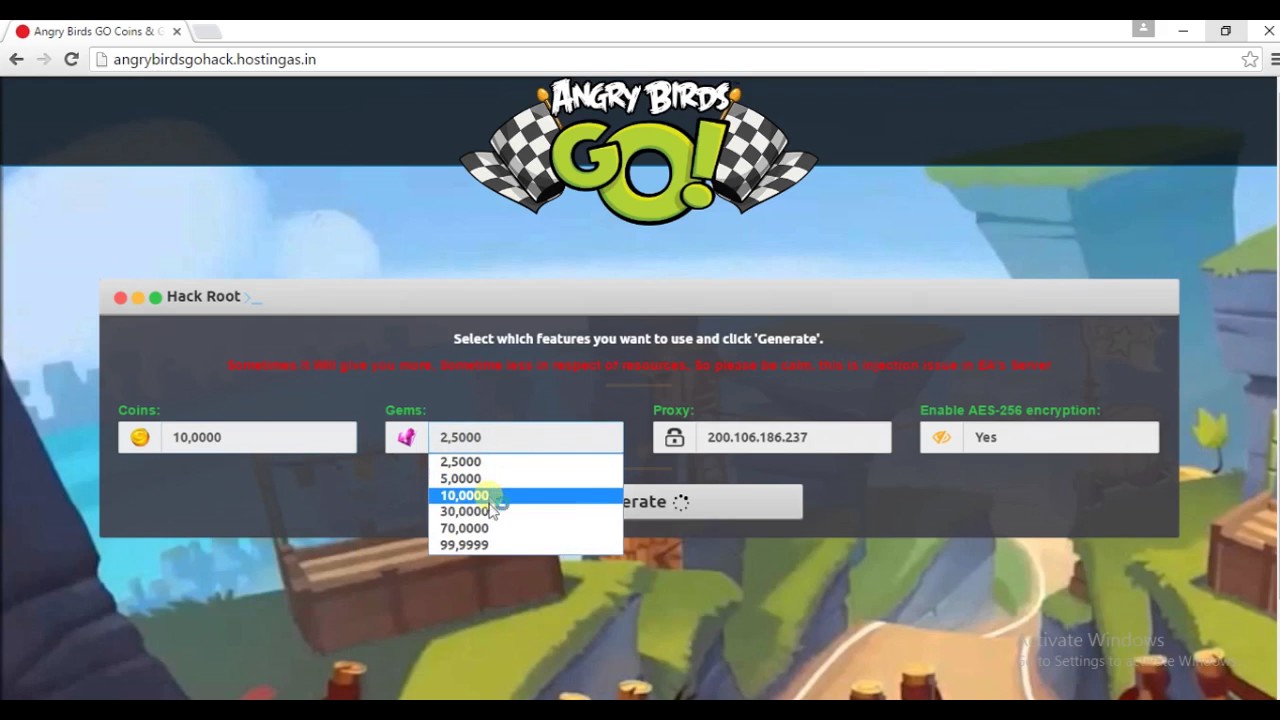Click the 'Gems:' label
Viewport: 1280px width, 720px height.
tap(406, 410)
